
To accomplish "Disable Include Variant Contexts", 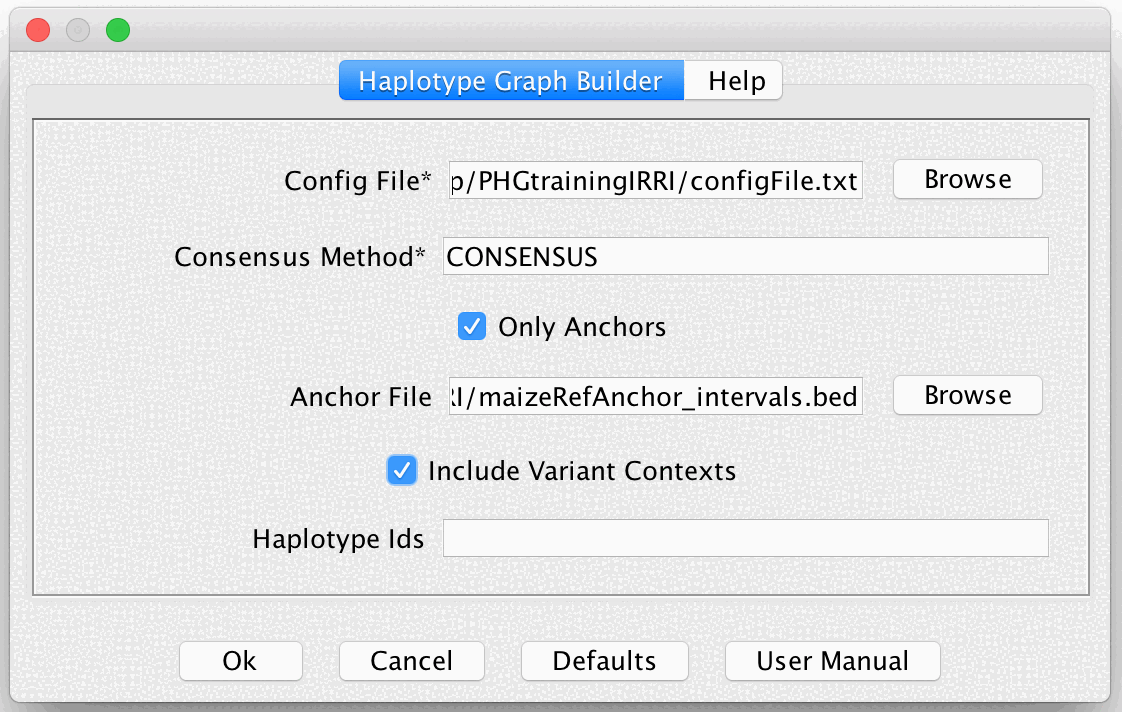I will click(402, 470).
